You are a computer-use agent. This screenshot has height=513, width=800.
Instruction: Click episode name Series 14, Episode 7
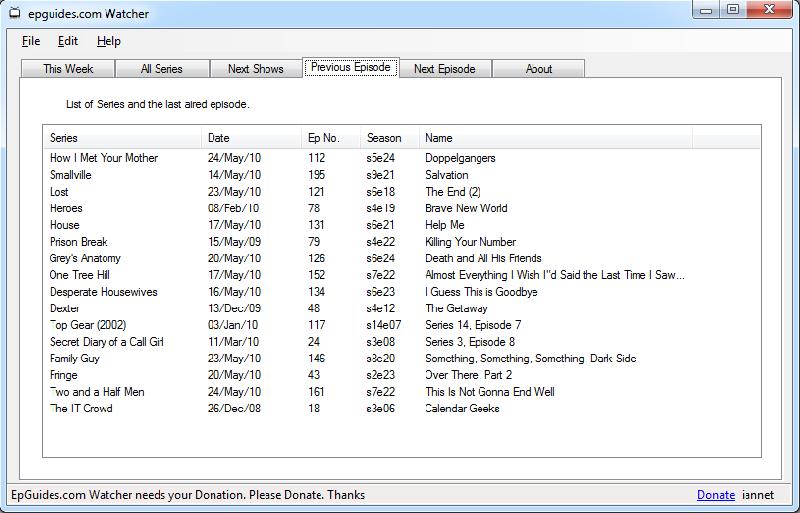click(x=473, y=325)
